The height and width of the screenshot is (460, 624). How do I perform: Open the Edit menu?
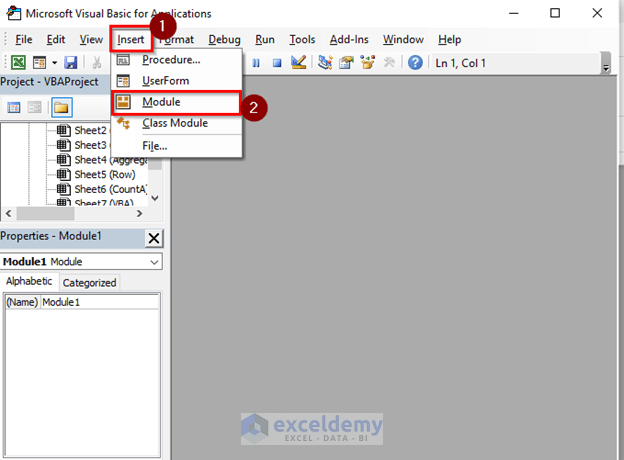[x=56, y=40]
